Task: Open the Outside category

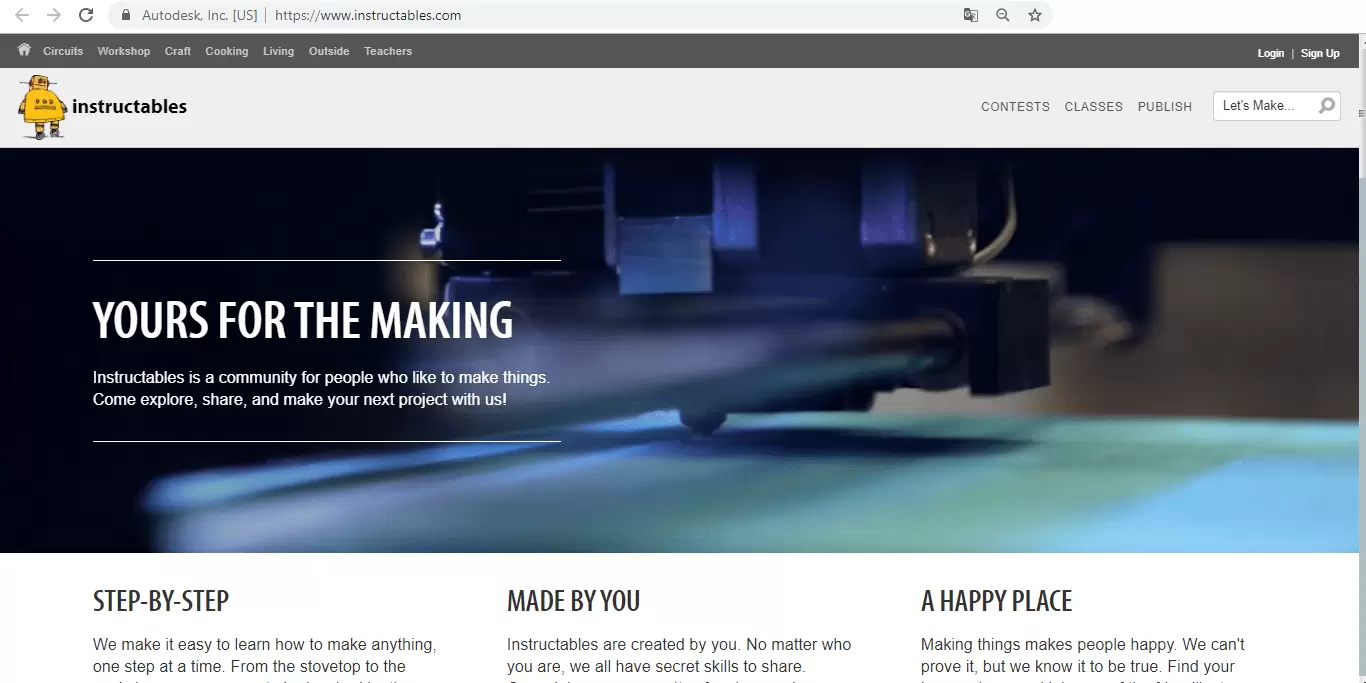Action: pos(329,51)
